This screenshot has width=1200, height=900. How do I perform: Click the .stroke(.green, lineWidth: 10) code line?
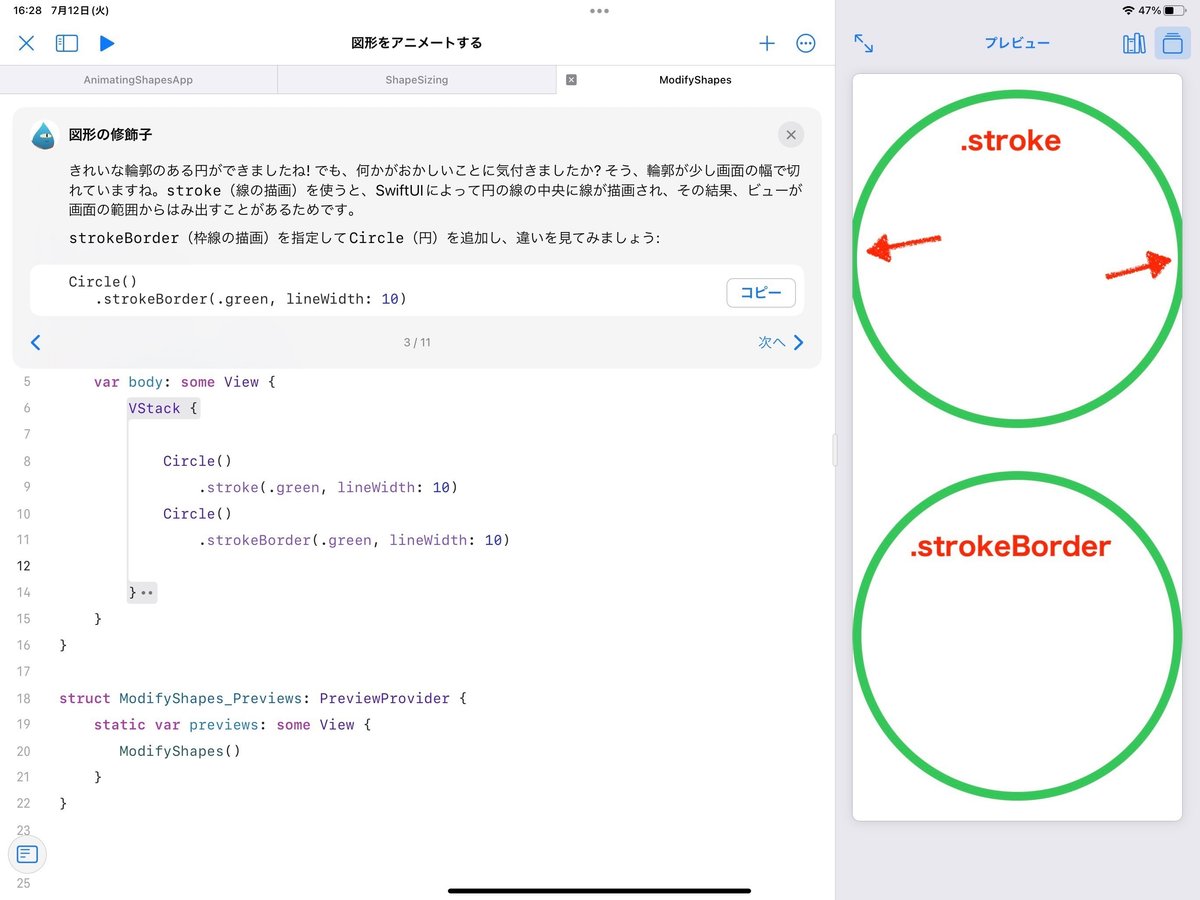tap(328, 487)
